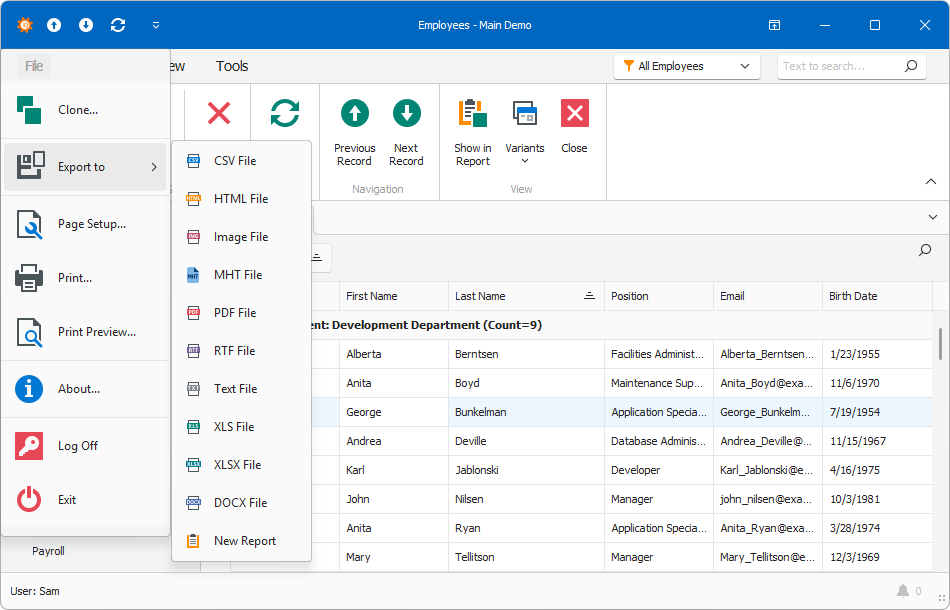
Task: Click the up-arrow icon in the quick access toolbar
Action: point(54,25)
